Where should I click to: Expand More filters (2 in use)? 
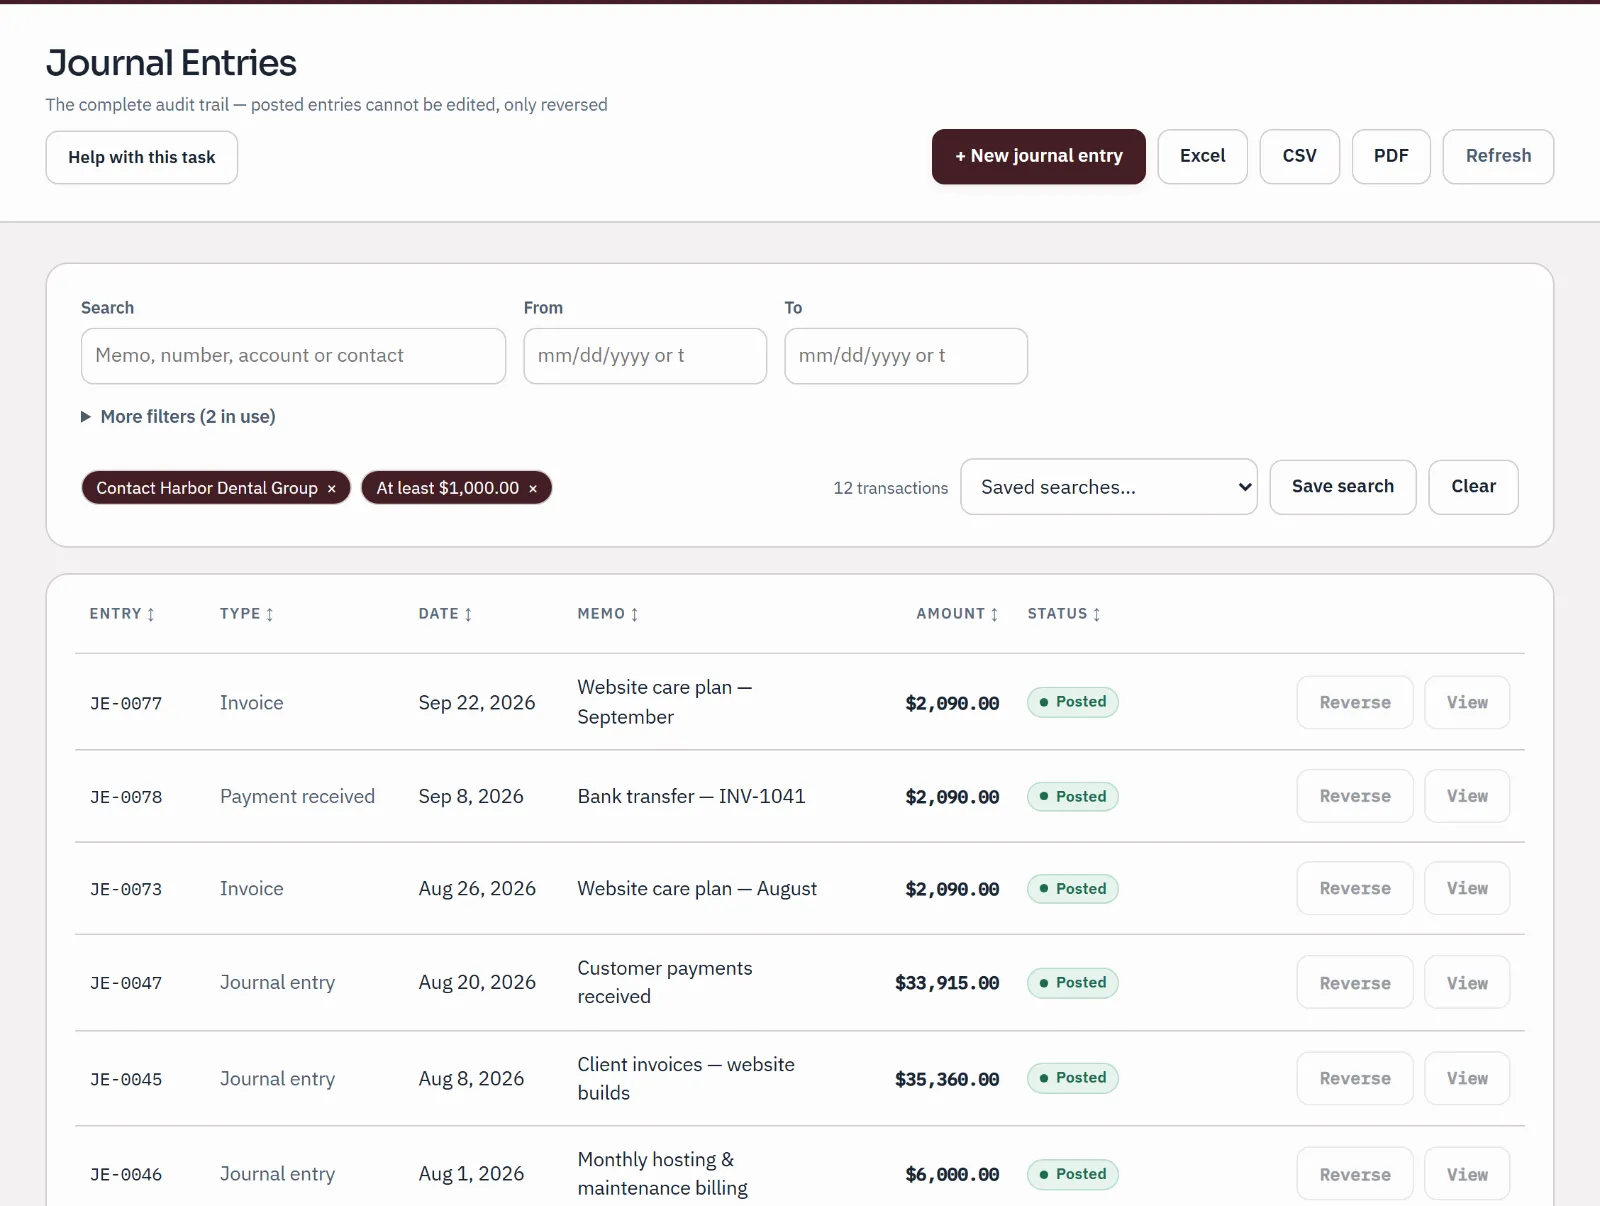coord(178,417)
